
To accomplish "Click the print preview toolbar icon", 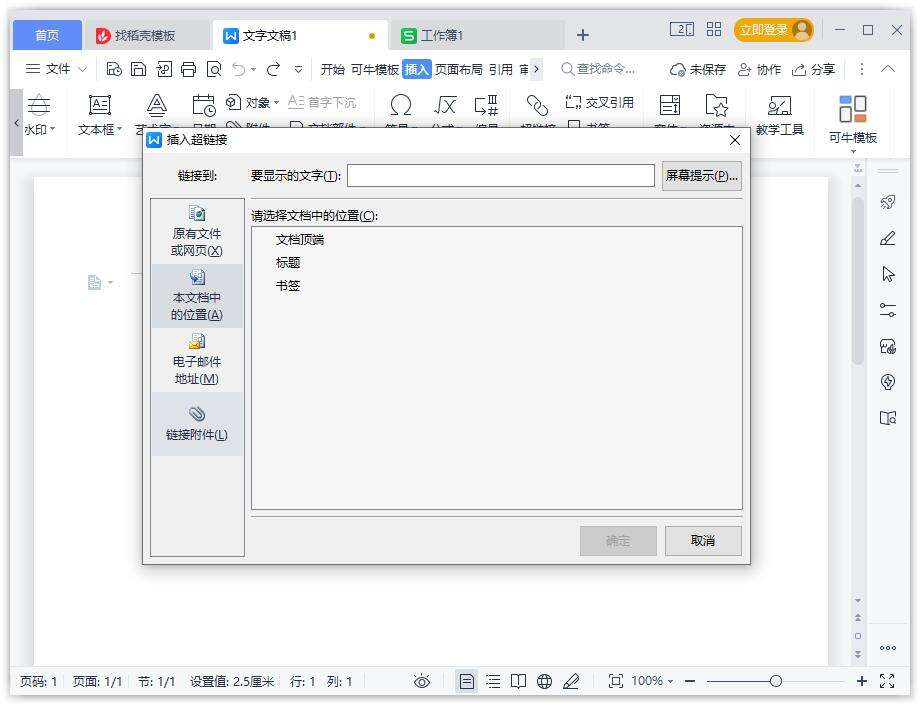I will click(x=214, y=69).
